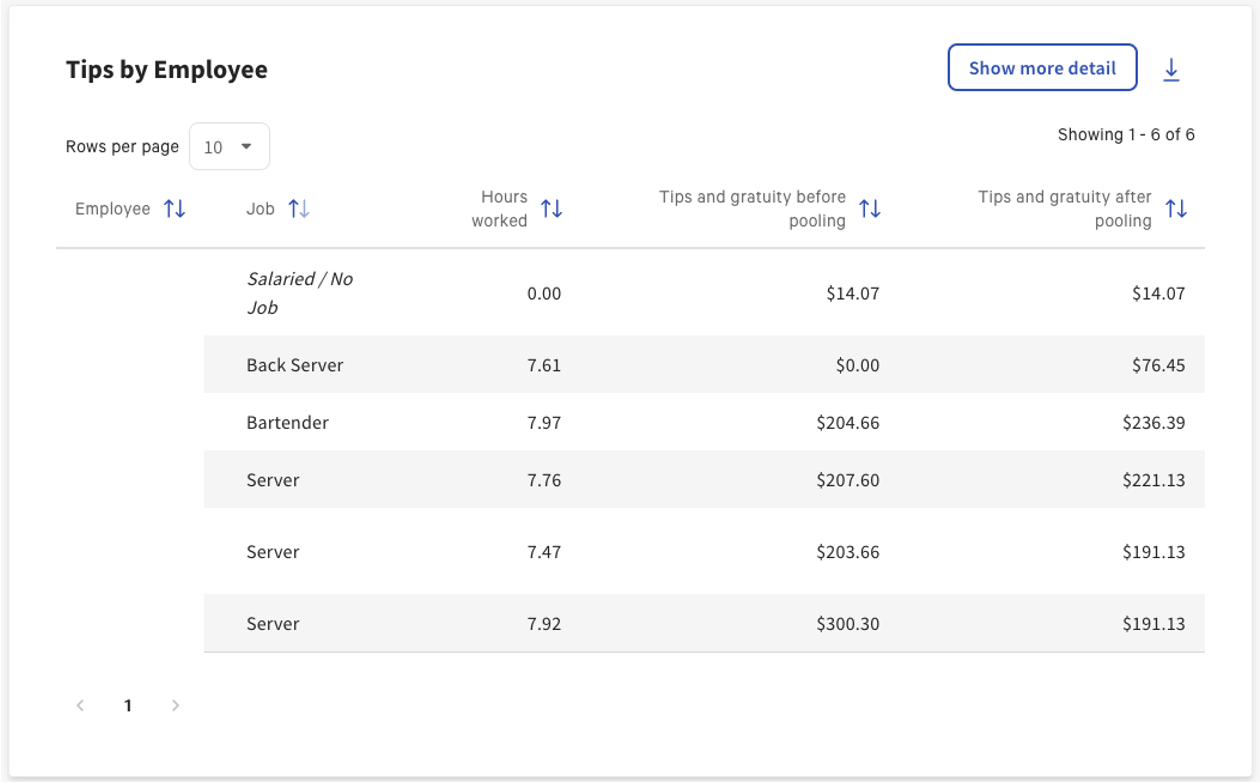
Task: Sort by Hours worked
Action: [551, 209]
